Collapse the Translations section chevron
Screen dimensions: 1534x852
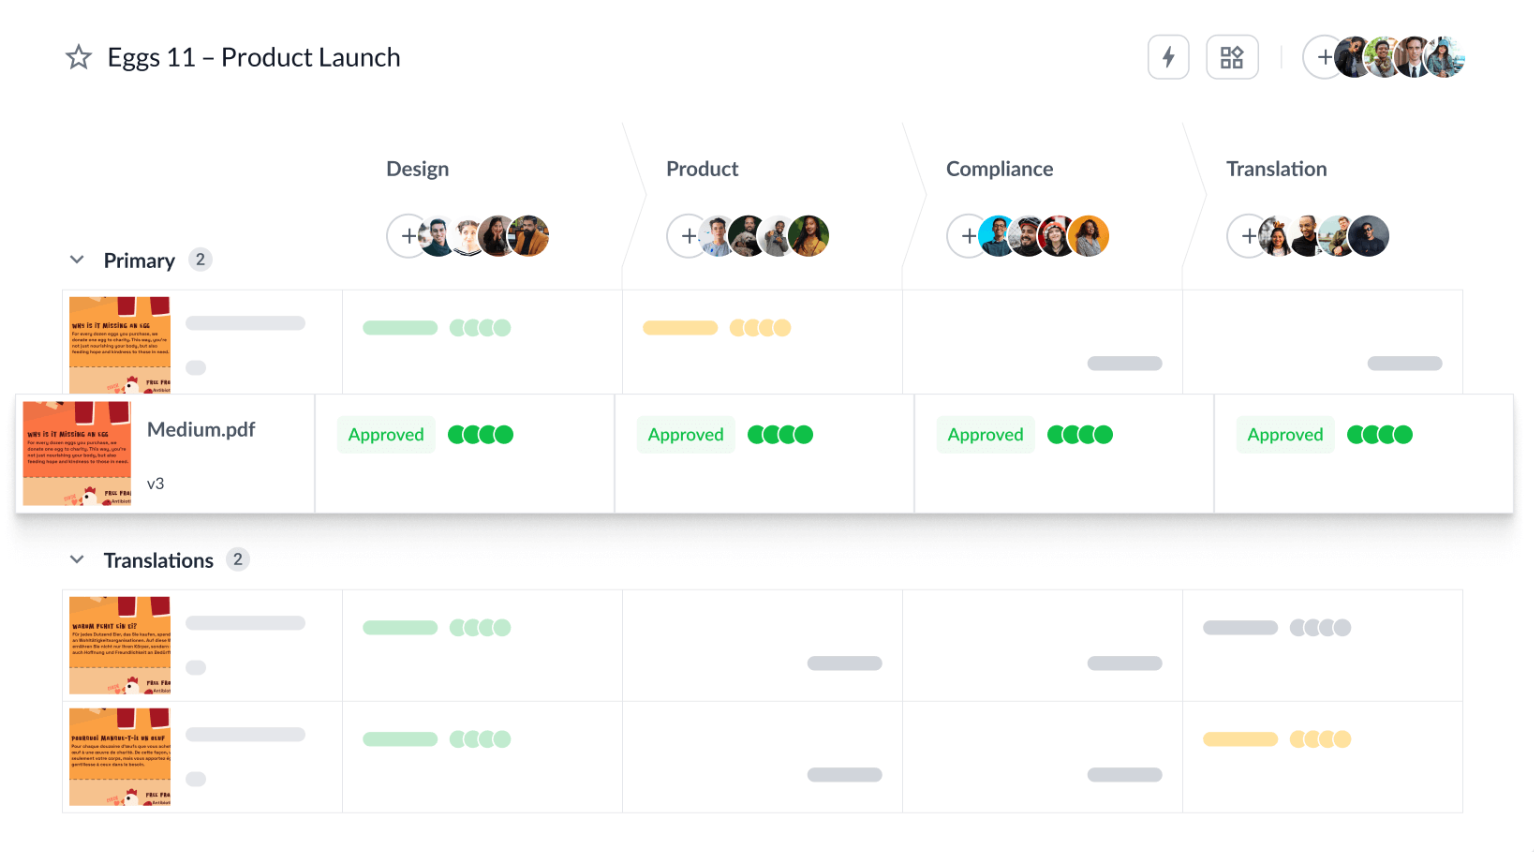pyautogui.click(x=77, y=560)
